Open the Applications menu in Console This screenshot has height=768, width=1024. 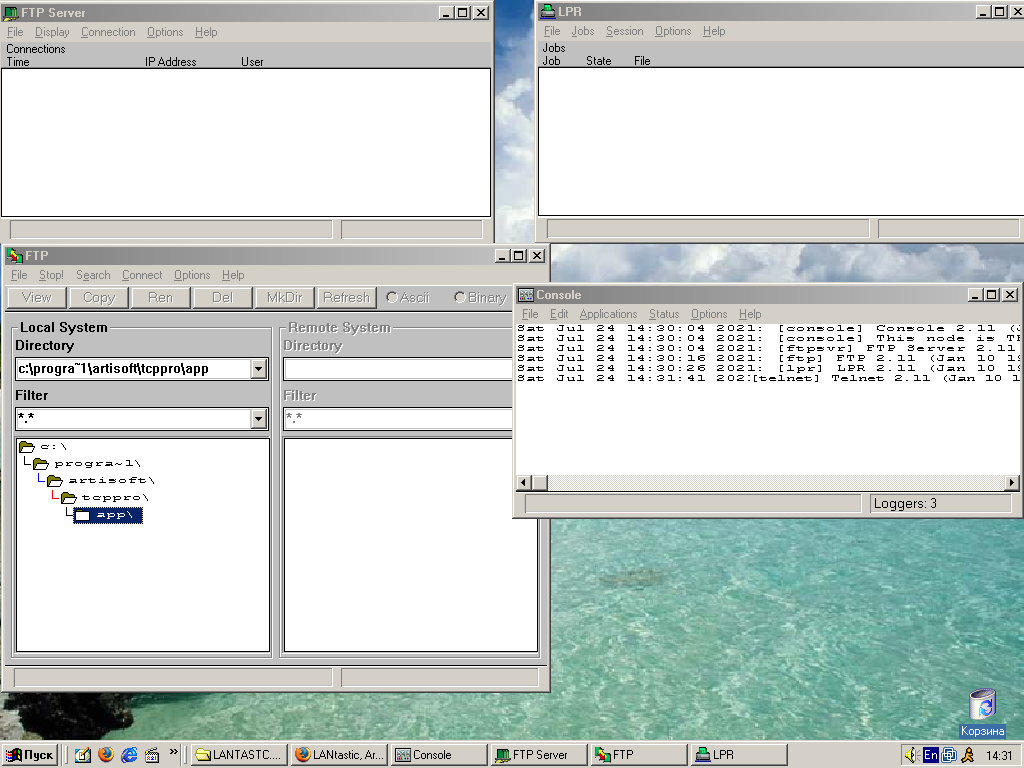pyautogui.click(x=608, y=314)
